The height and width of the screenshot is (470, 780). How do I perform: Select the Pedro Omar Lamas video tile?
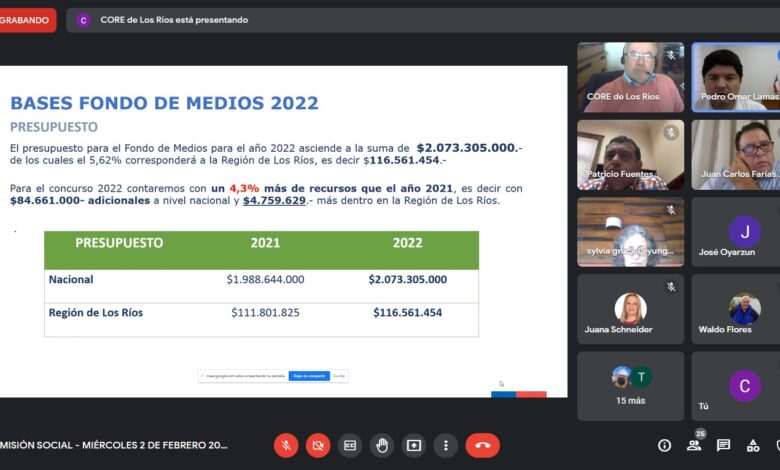[x=736, y=77]
